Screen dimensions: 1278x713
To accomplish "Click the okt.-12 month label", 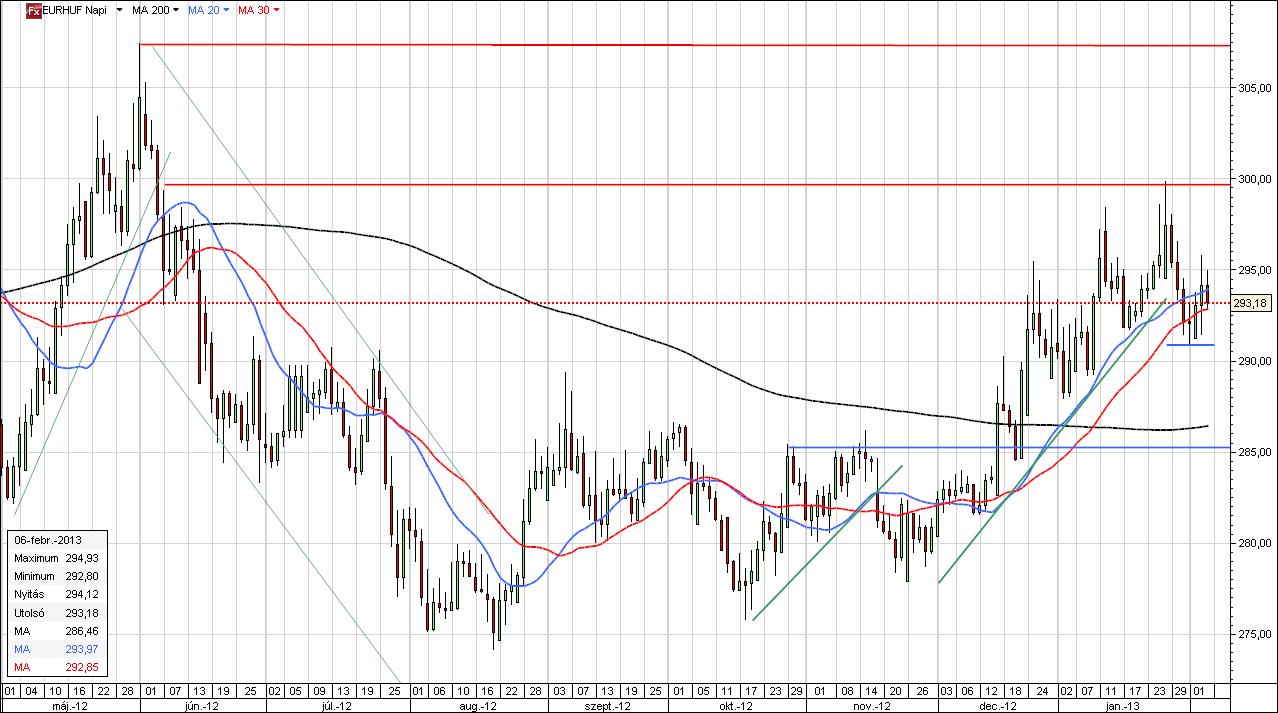I will [736, 705].
